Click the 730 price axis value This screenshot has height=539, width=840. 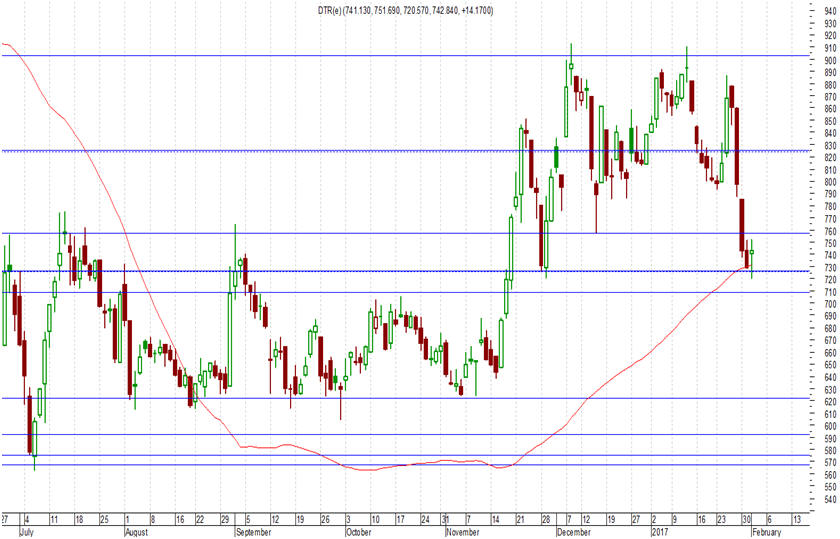pos(830,267)
